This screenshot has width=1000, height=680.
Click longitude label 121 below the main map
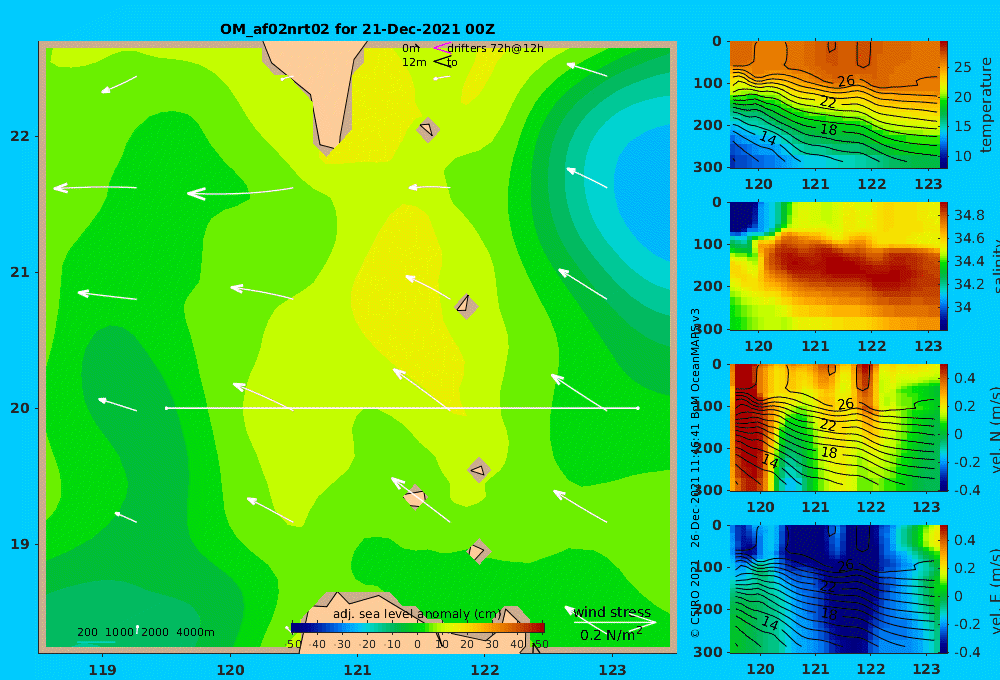pyautogui.click(x=358, y=670)
